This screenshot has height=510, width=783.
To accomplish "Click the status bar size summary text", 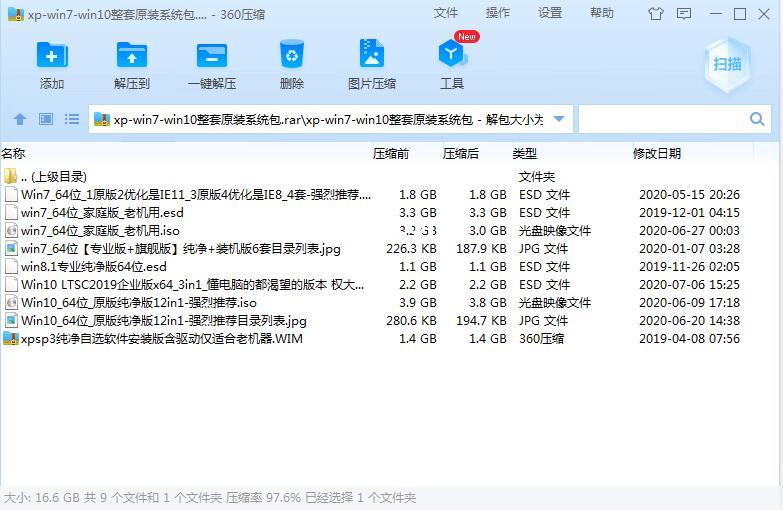I will coord(210,498).
